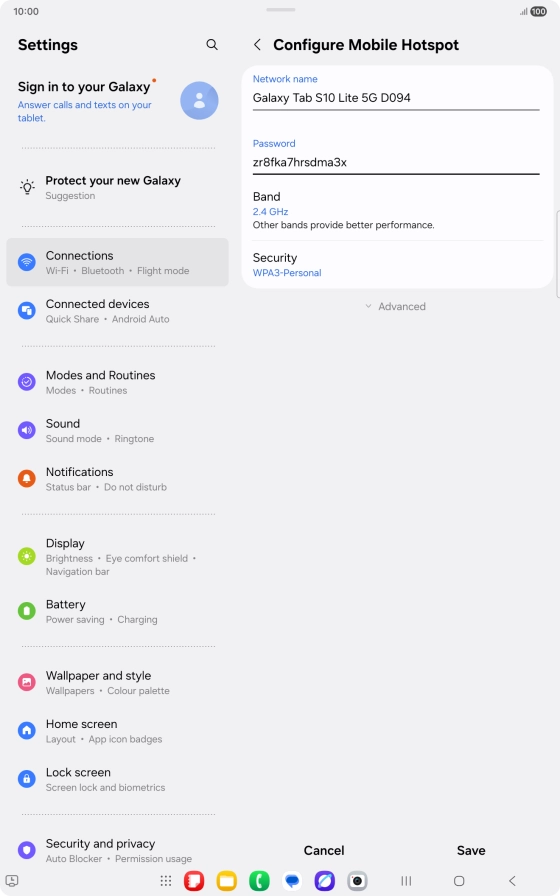Go back from Configure Mobile Hotspot
This screenshot has width=560, height=896.
[x=258, y=45]
